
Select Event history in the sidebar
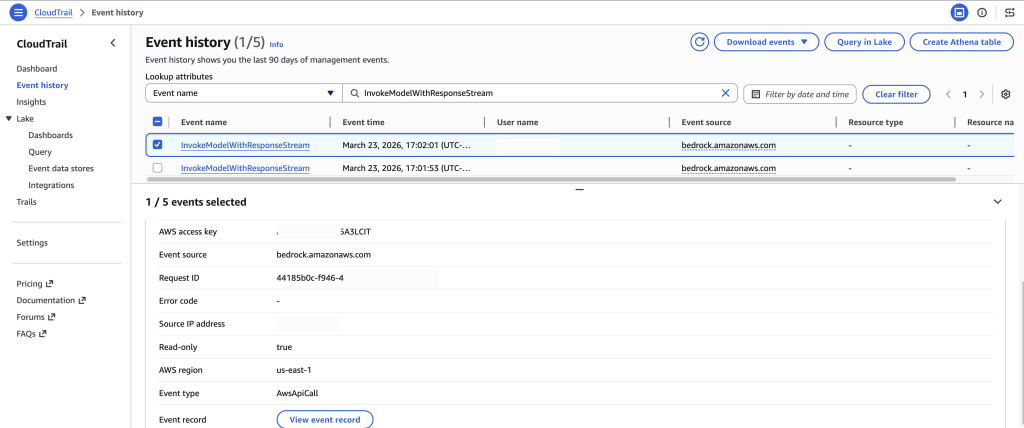coord(42,85)
